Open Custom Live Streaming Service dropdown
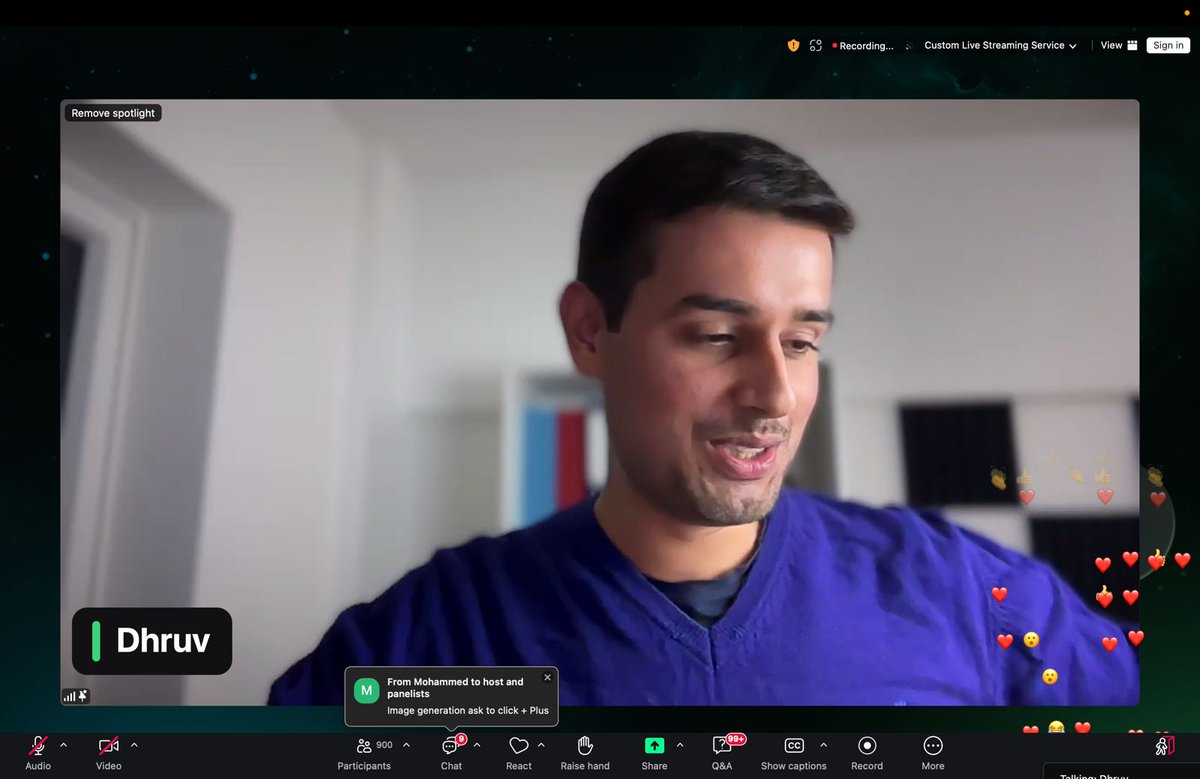The width and height of the screenshot is (1200, 779). [1000, 45]
